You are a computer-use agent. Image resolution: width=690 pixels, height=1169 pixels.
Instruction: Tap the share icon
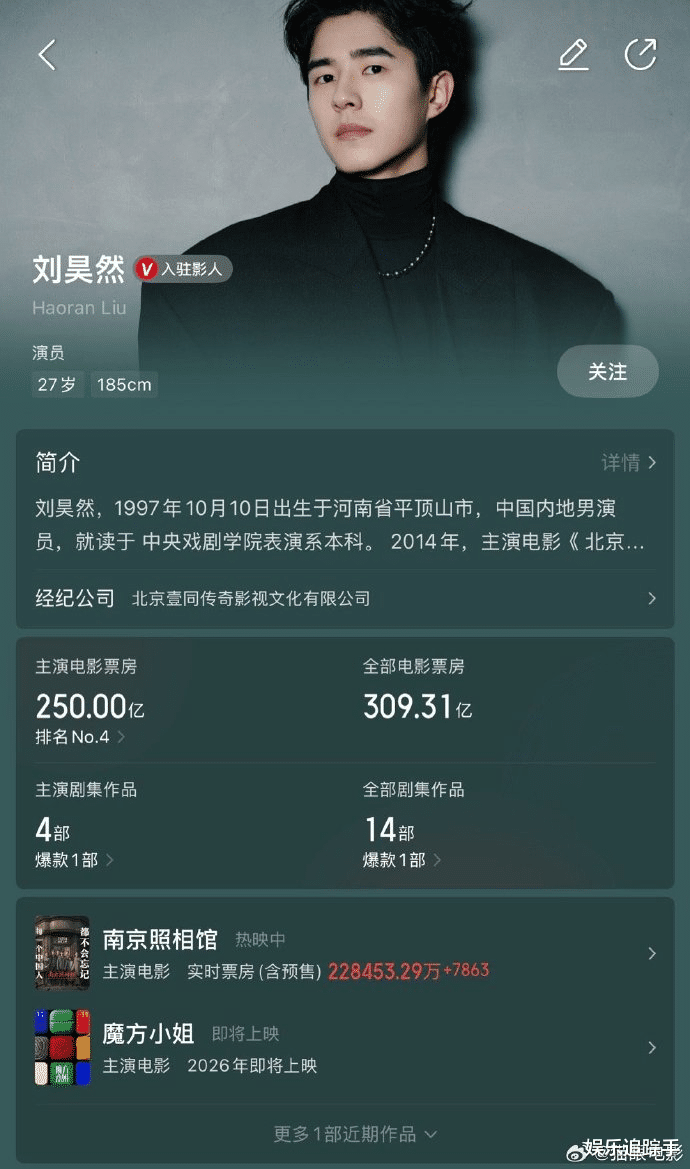pyautogui.click(x=640, y=54)
